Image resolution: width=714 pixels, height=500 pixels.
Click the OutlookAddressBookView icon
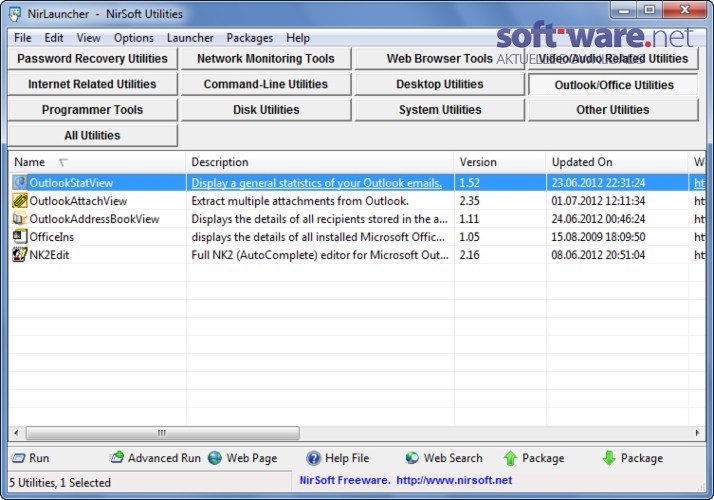pos(20,219)
